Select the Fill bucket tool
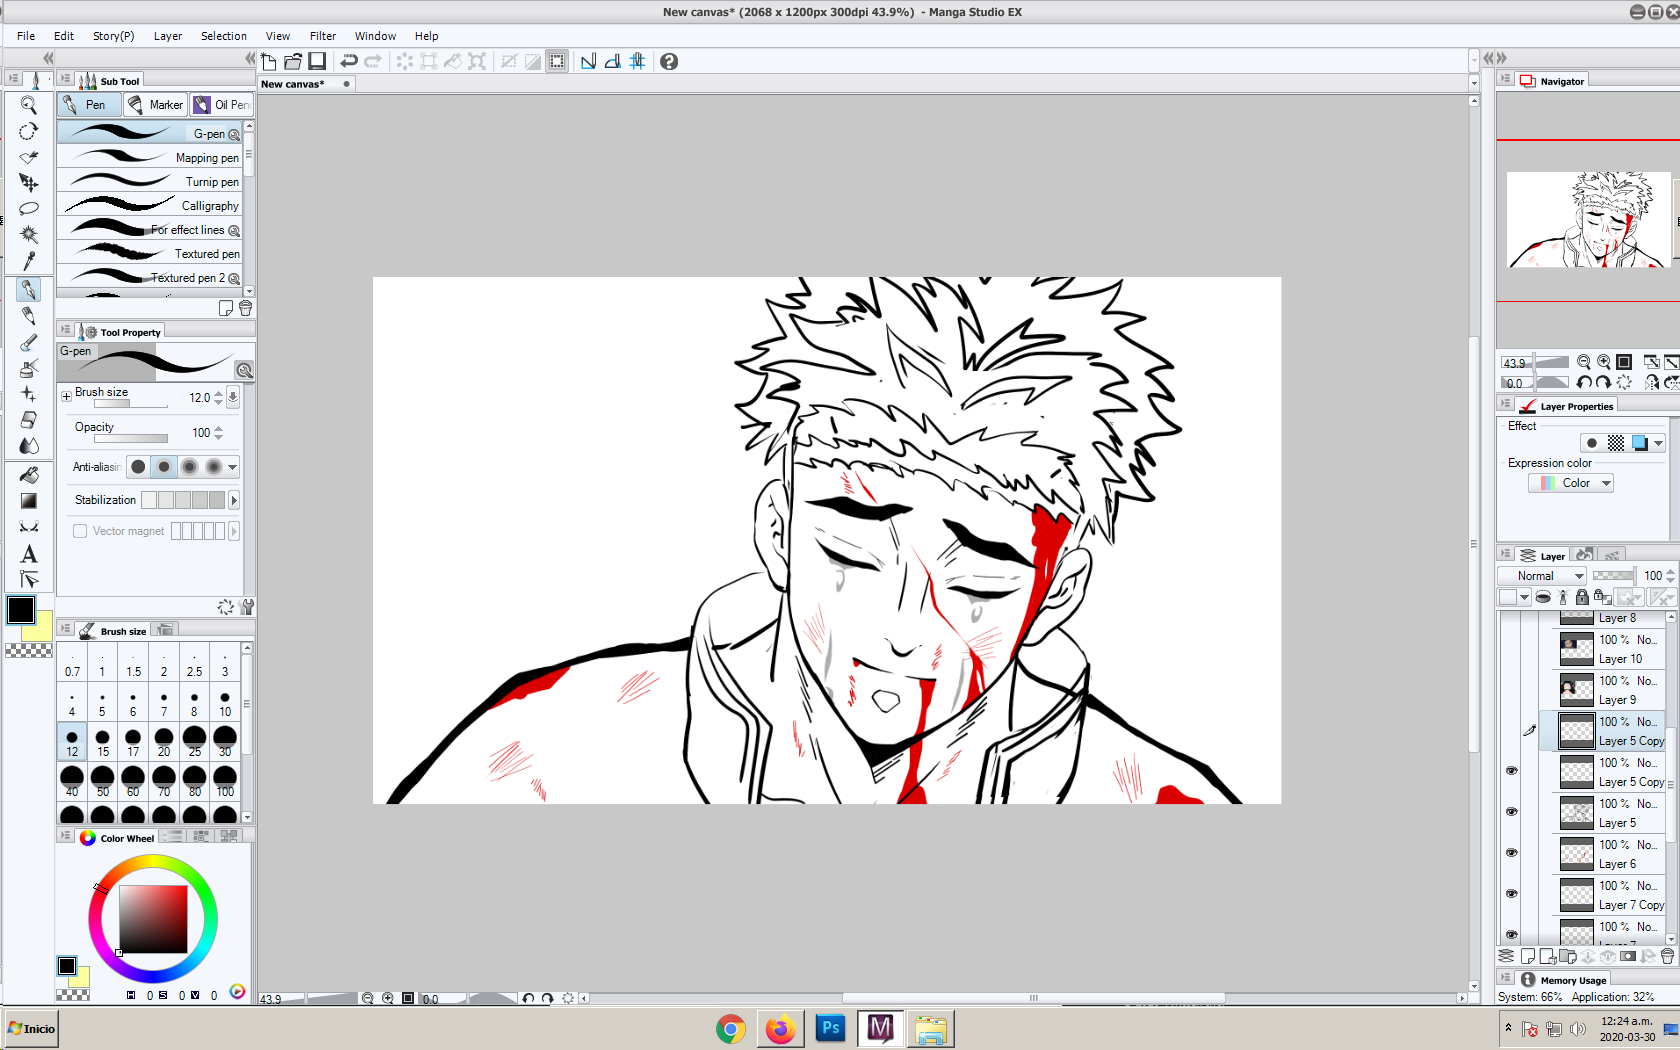1680x1050 pixels. point(29,475)
